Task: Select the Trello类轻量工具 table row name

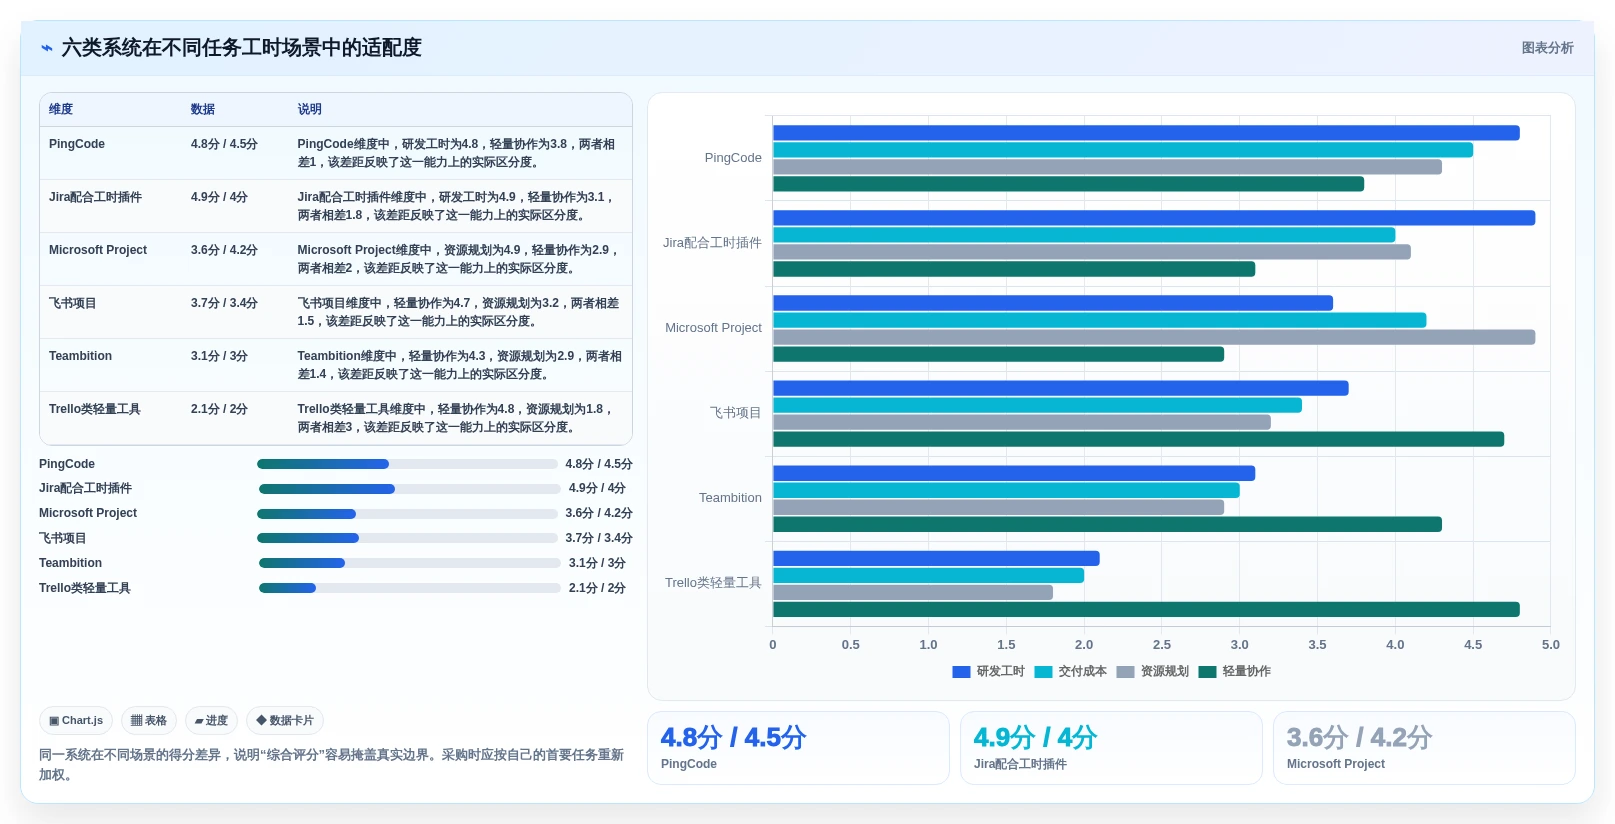Action: tap(94, 409)
